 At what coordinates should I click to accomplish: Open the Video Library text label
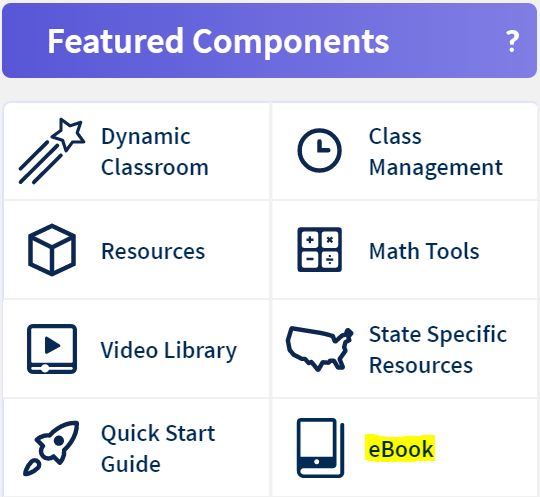[x=168, y=351]
